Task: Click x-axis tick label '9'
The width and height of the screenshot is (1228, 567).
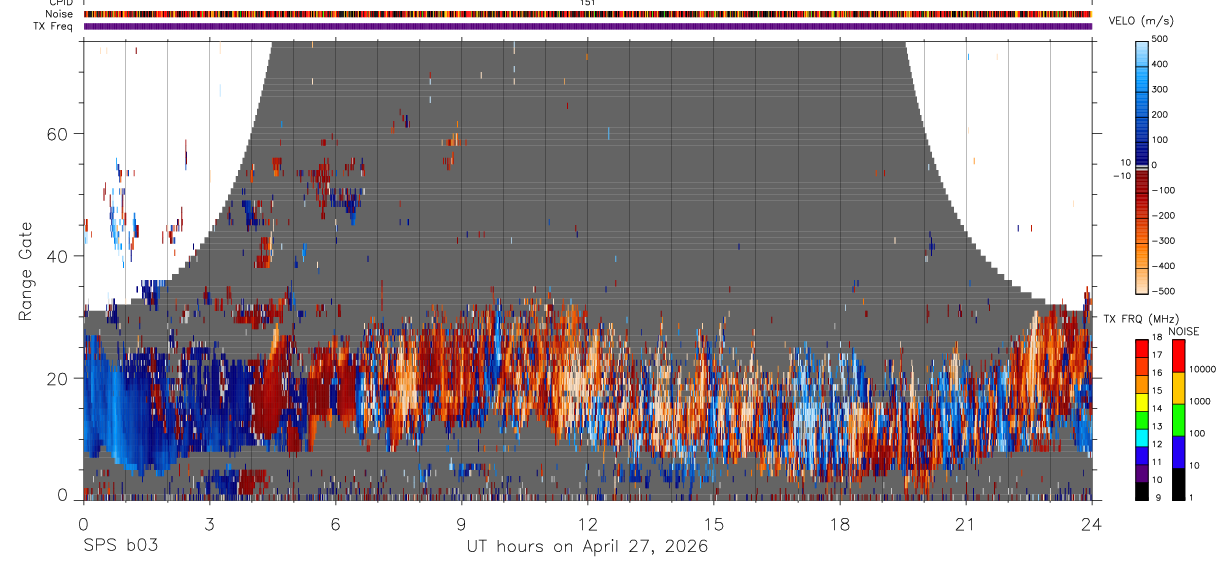Action: [461, 524]
